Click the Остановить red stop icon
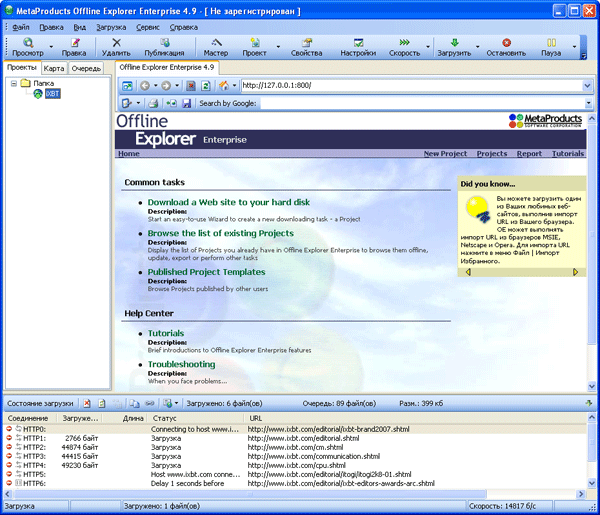Viewport: 600px width, 515px height. click(506, 42)
